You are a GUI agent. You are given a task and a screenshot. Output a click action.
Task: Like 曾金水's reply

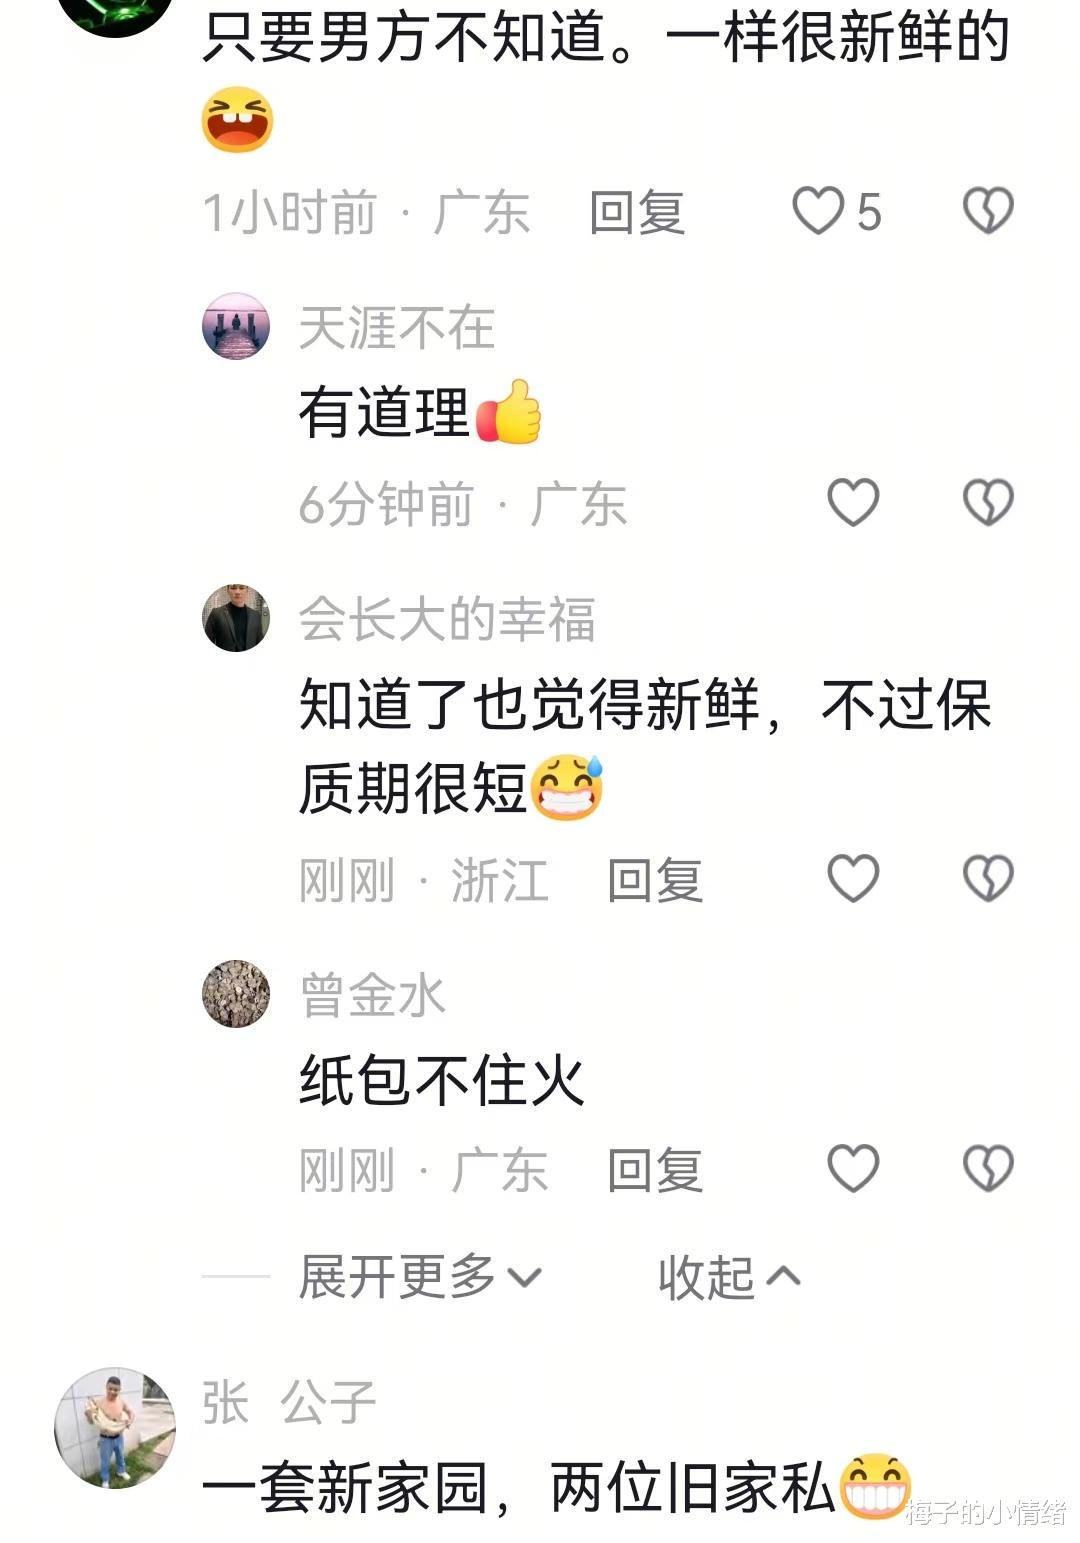click(853, 1169)
